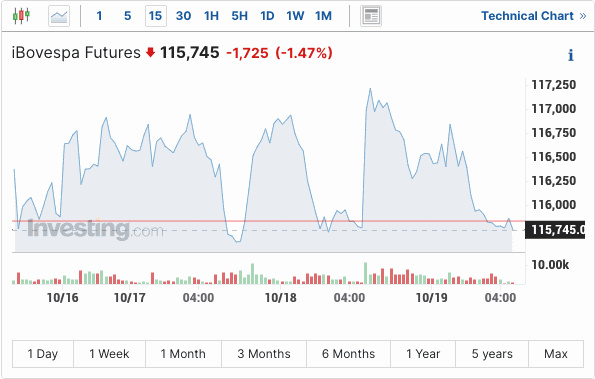Click the 10.00k volume axis label

coord(550,264)
